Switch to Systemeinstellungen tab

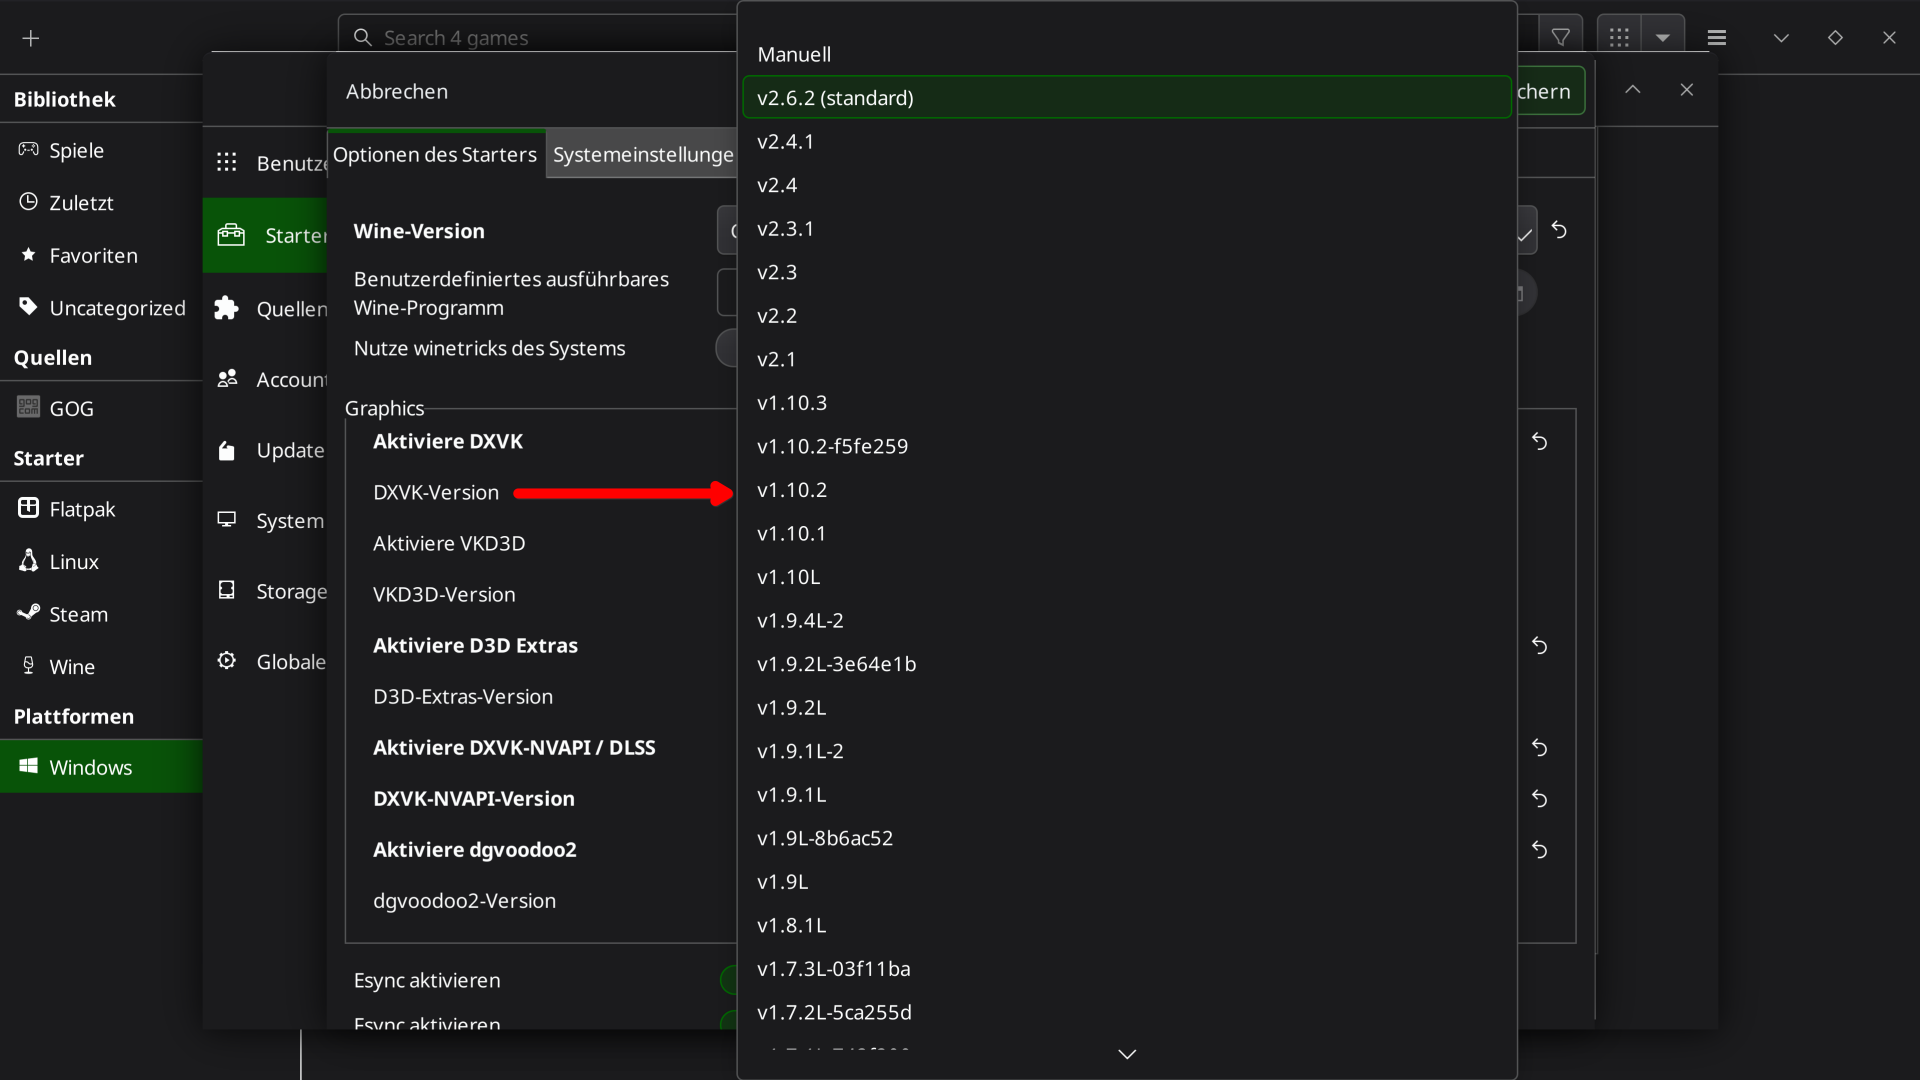point(642,155)
